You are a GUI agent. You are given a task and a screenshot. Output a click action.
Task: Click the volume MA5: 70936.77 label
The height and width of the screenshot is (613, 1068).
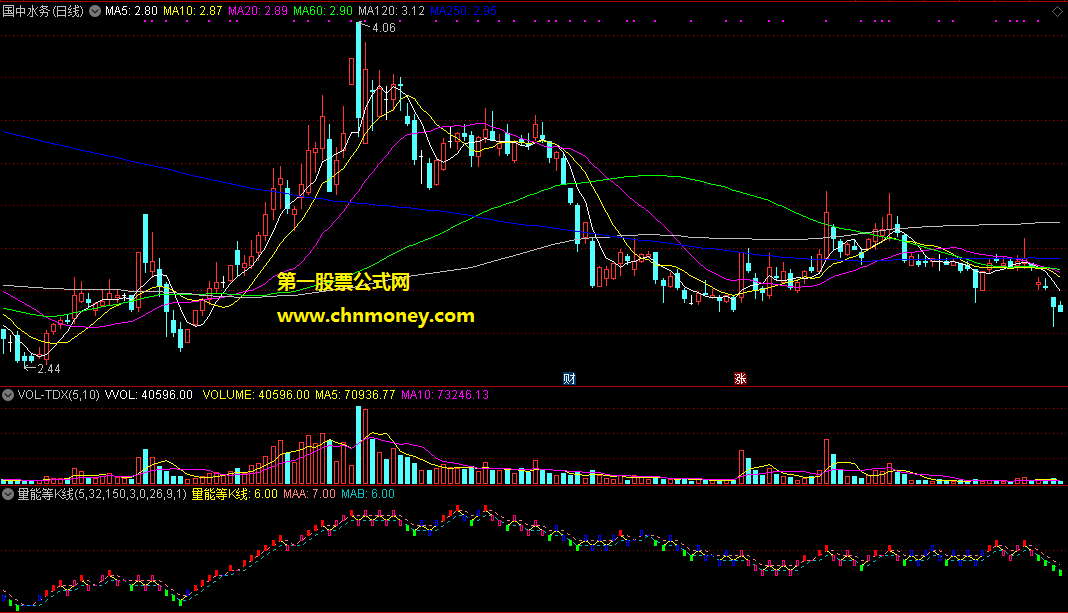point(355,395)
